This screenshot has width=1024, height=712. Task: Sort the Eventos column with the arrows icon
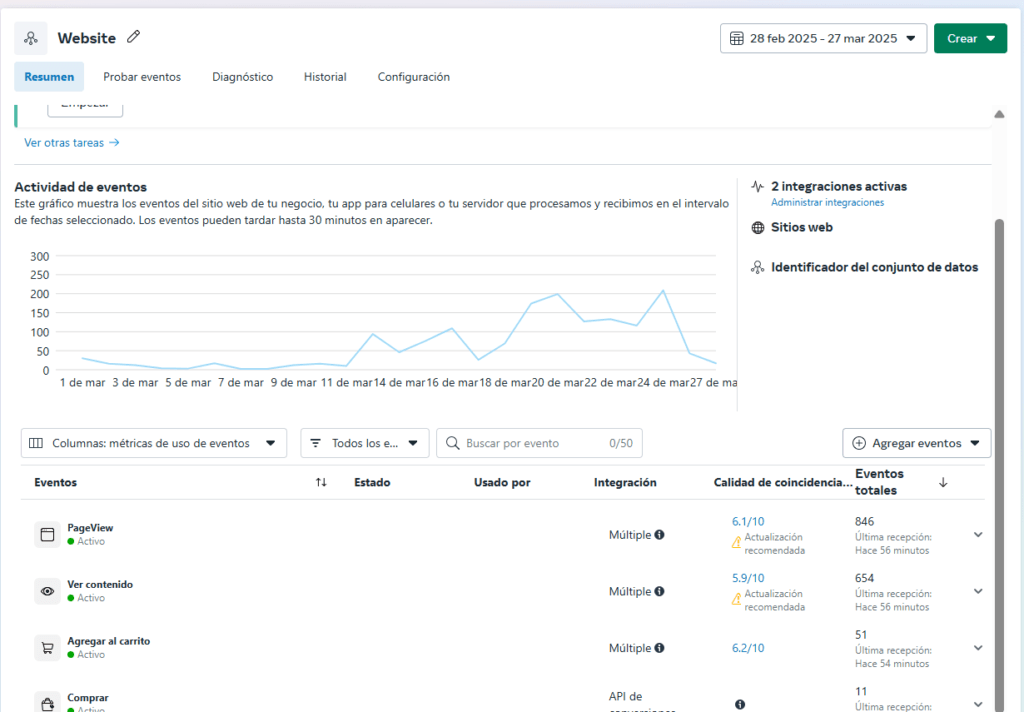click(321, 482)
